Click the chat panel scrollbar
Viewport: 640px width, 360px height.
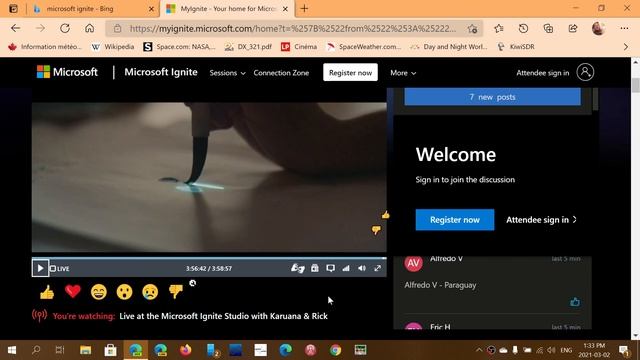point(596,99)
